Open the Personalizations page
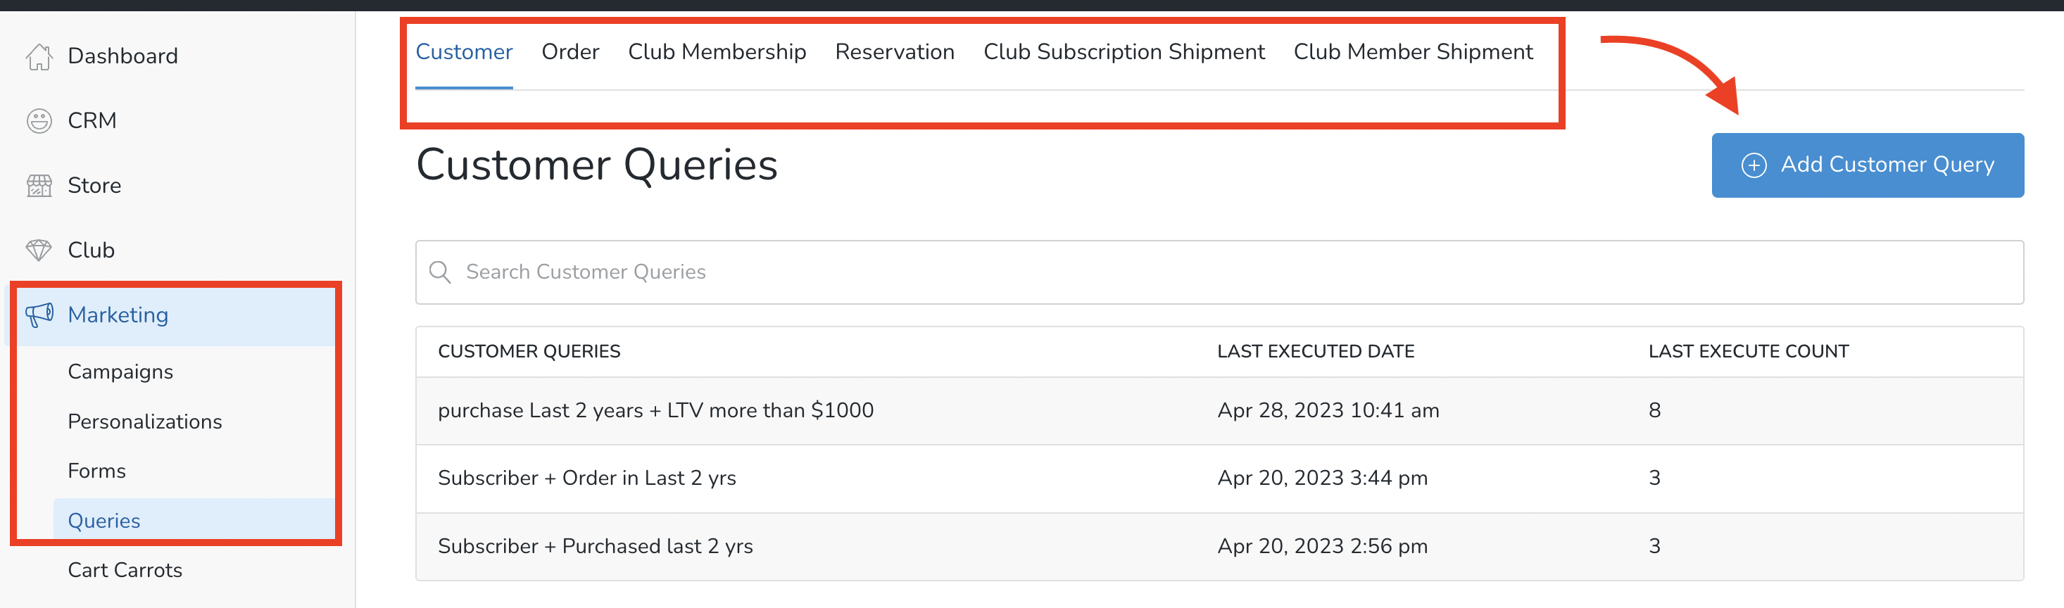Image resolution: width=2064 pixels, height=608 pixels. 145,421
